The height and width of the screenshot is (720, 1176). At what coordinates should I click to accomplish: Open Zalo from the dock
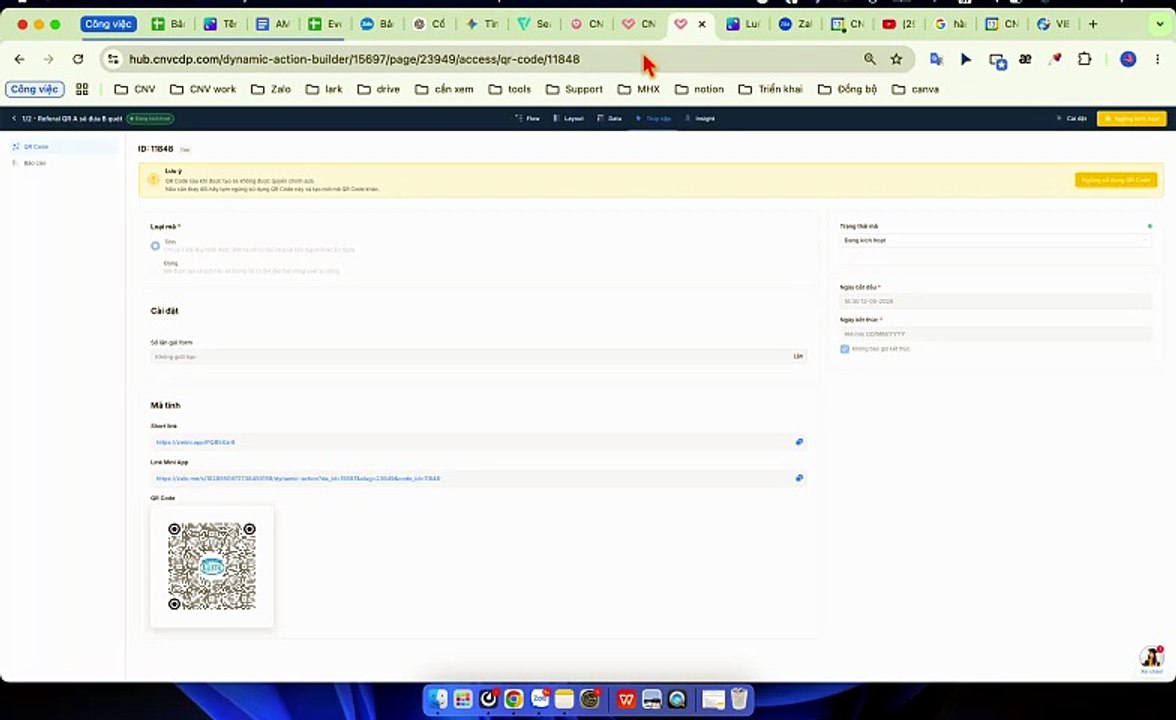(x=539, y=699)
